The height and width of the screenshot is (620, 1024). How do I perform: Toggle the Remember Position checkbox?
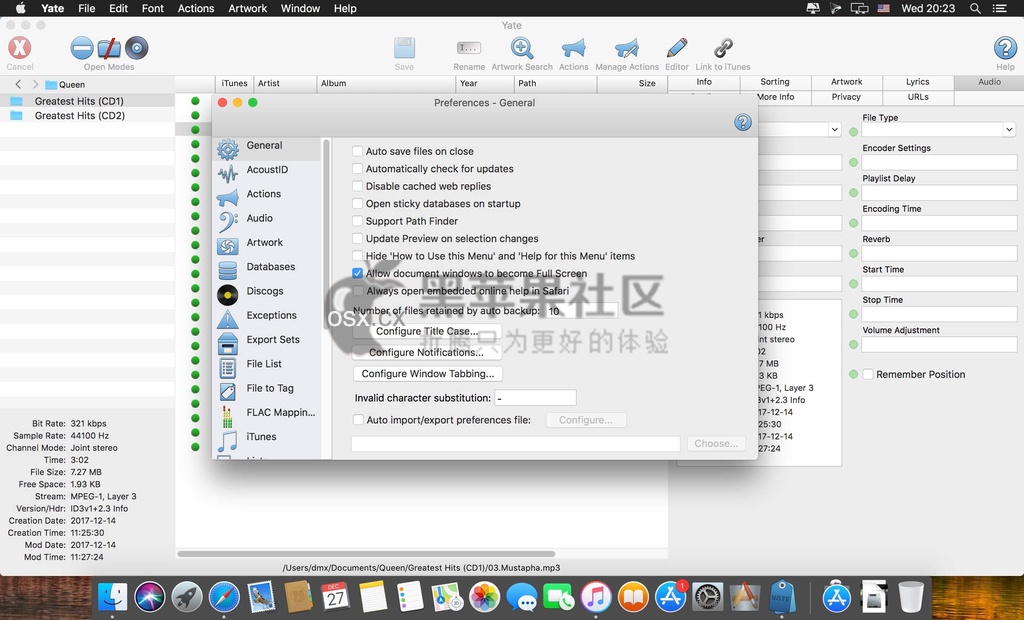[x=868, y=374]
